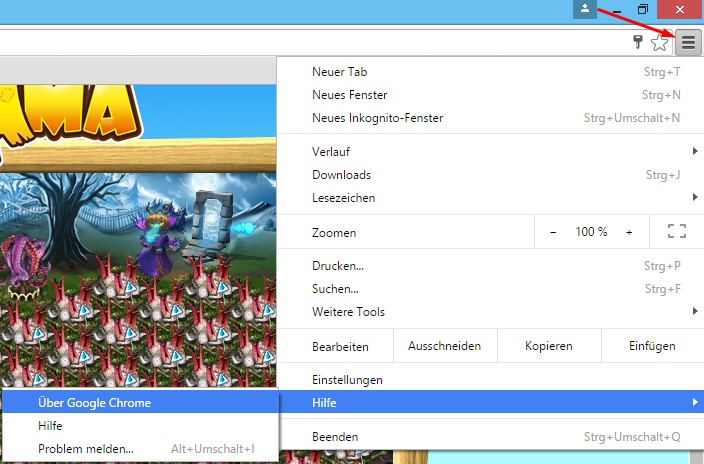704x464 pixels.
Task: Expand the highlighted Hilfe submenu
Action: tap(490, 402)
